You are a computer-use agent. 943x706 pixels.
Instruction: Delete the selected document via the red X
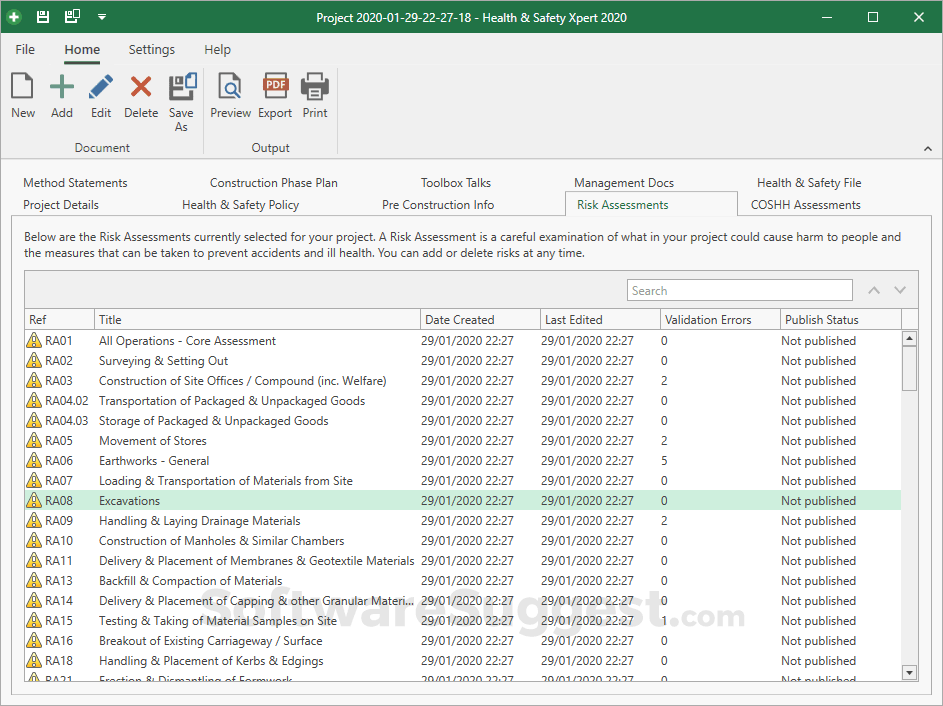[140, 95]
